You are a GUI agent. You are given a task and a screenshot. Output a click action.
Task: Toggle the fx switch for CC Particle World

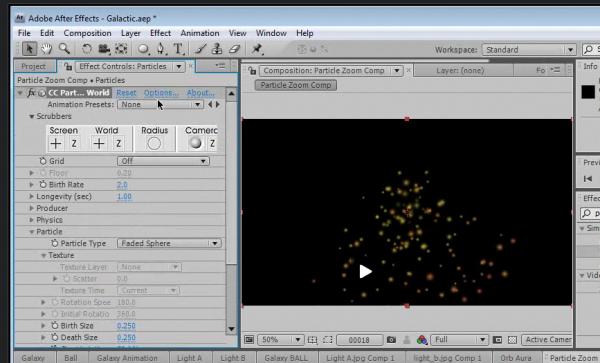tap(31, 93)
